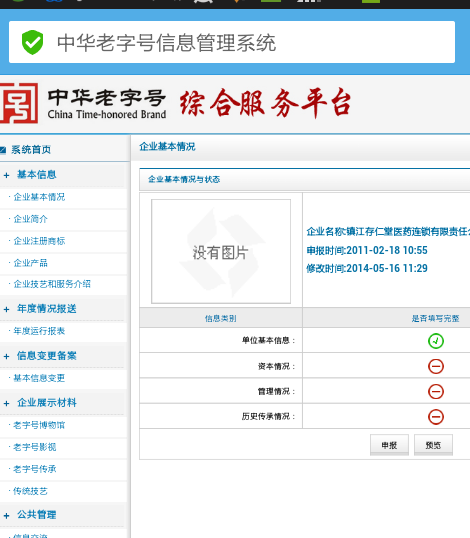Open 老字号博物馆 sidebar link
The image size is (470, 538).
coord(39,425)
